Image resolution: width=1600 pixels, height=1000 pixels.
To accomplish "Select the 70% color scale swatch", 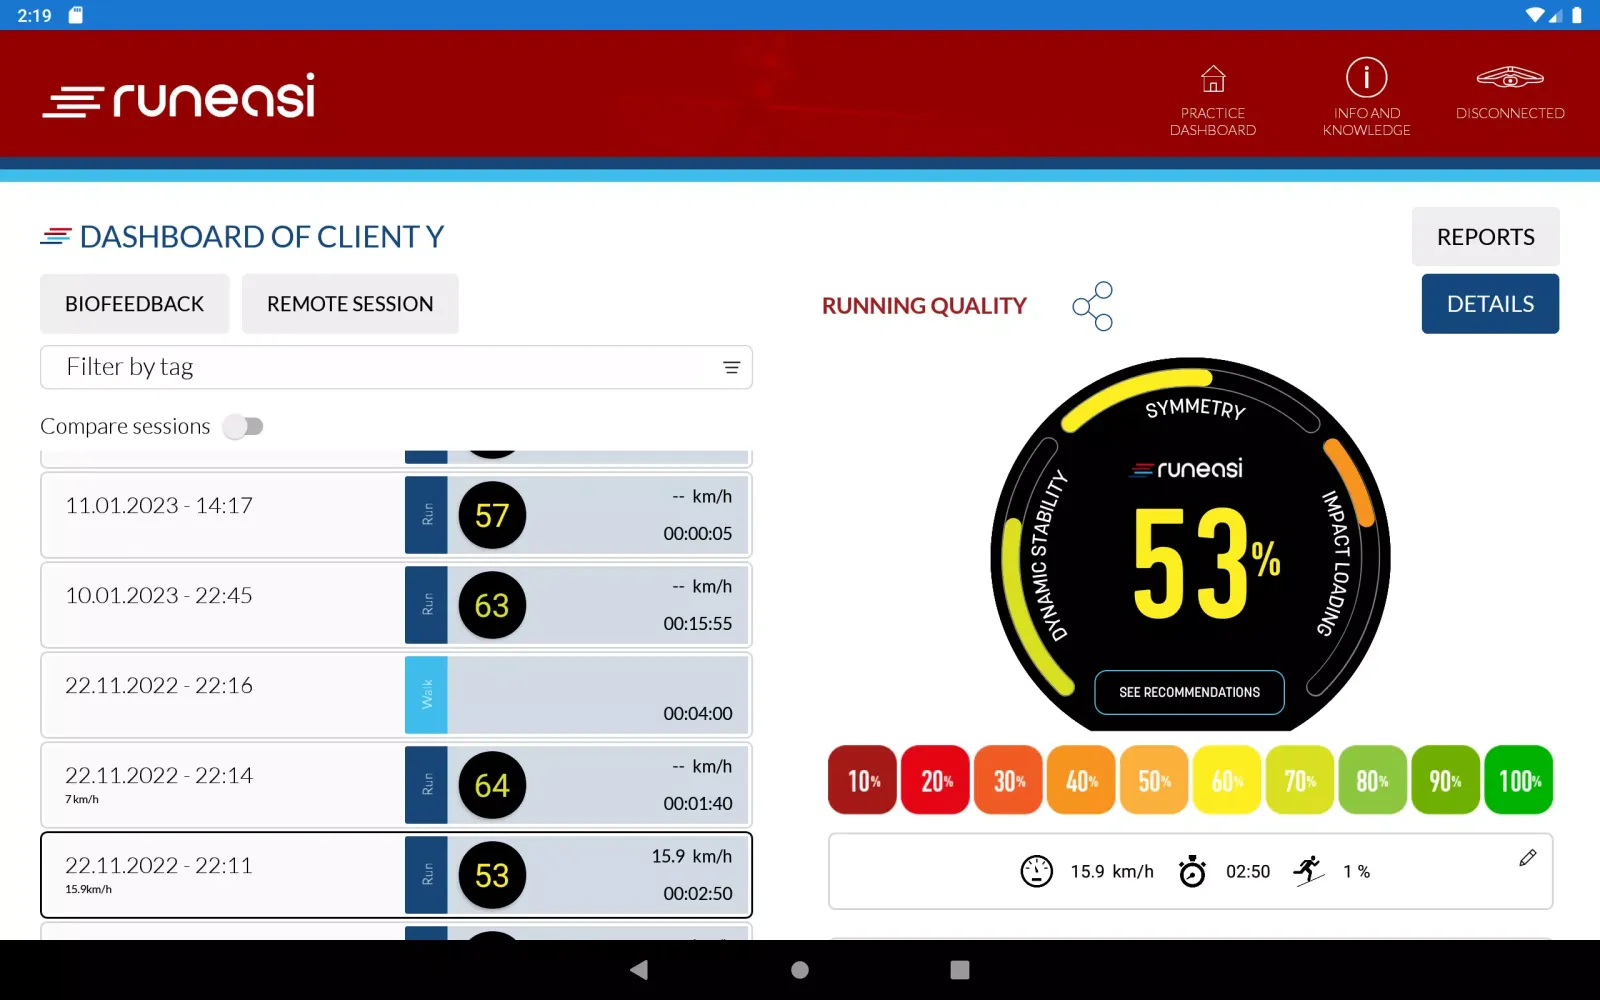I will click(1300, 780).
